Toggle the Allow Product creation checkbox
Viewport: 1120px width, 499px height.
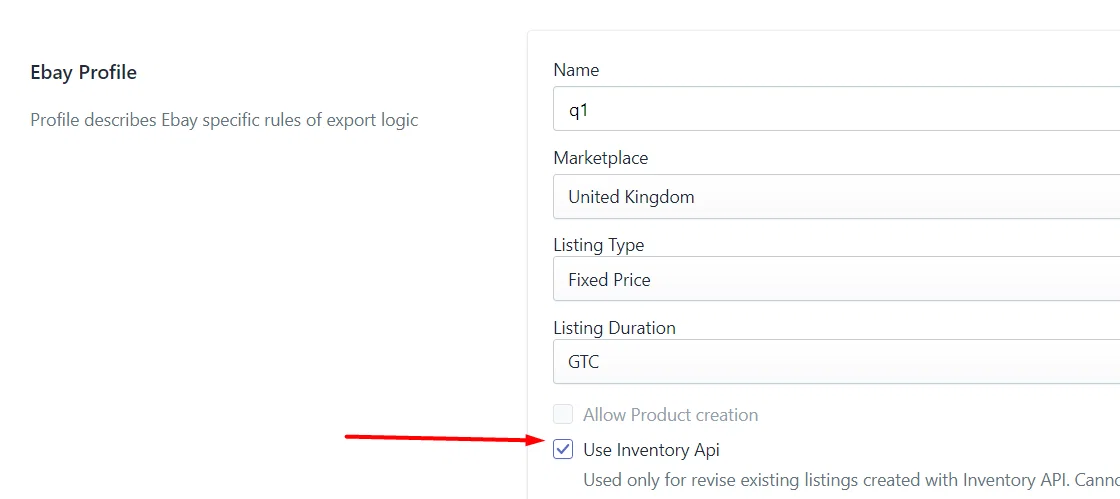(563, 414)
